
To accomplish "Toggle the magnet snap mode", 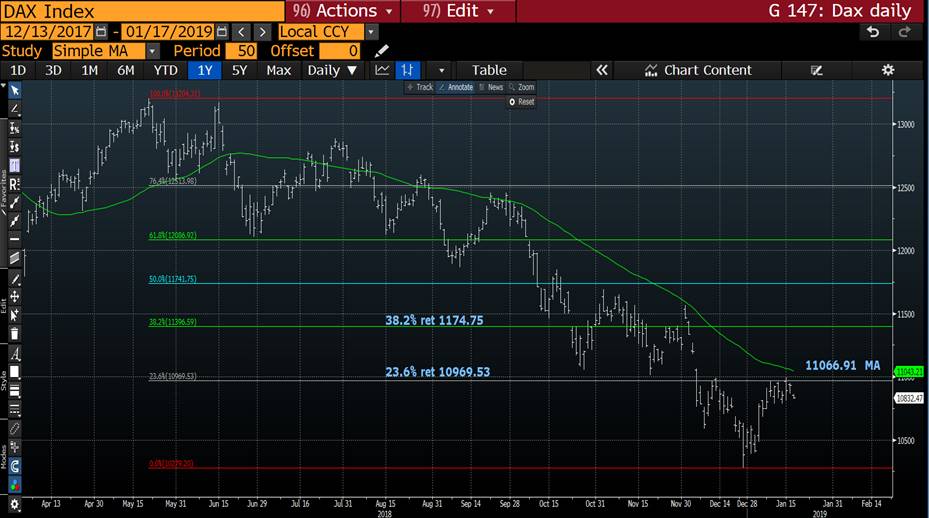I will pos(15,466).
